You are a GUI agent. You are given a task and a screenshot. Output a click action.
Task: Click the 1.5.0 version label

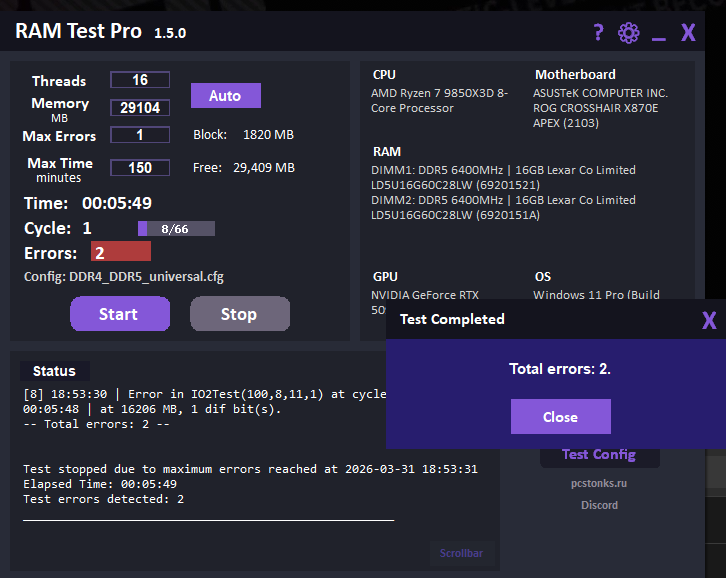coord(170,33)
